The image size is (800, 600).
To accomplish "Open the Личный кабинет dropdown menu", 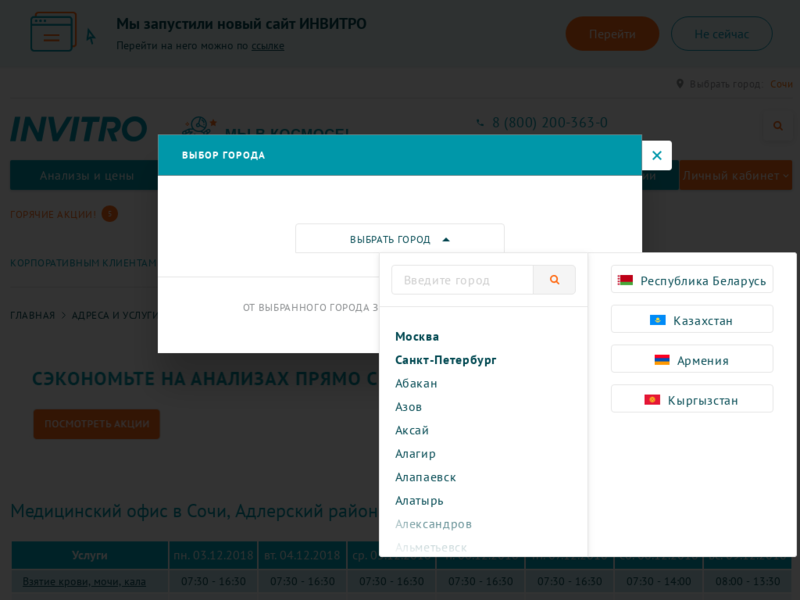I will [735, 176].
